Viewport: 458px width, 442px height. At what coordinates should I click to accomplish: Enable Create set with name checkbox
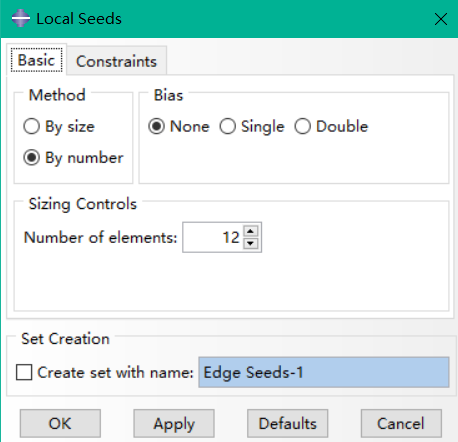[24, 372]
